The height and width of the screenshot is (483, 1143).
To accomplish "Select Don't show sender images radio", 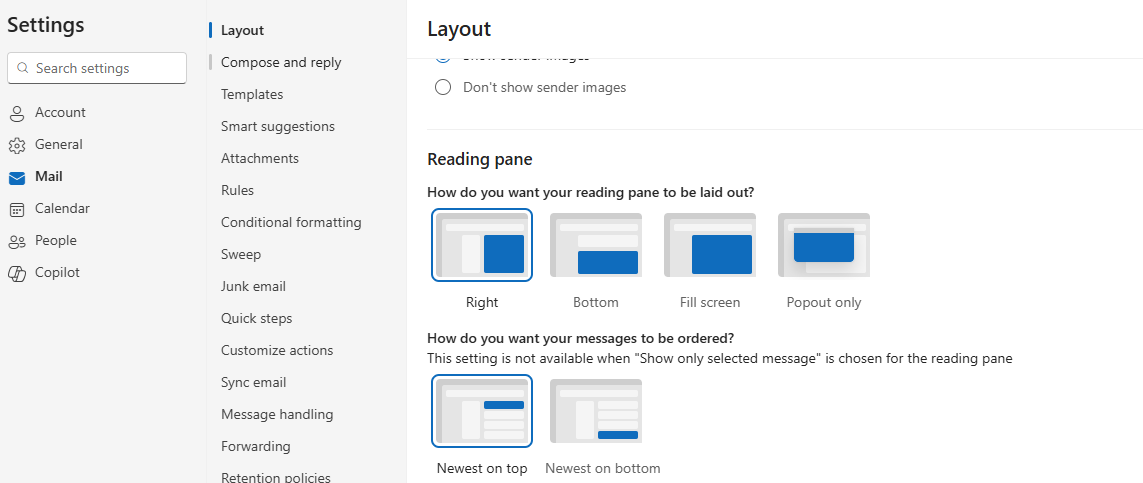I will coord(442,88).
